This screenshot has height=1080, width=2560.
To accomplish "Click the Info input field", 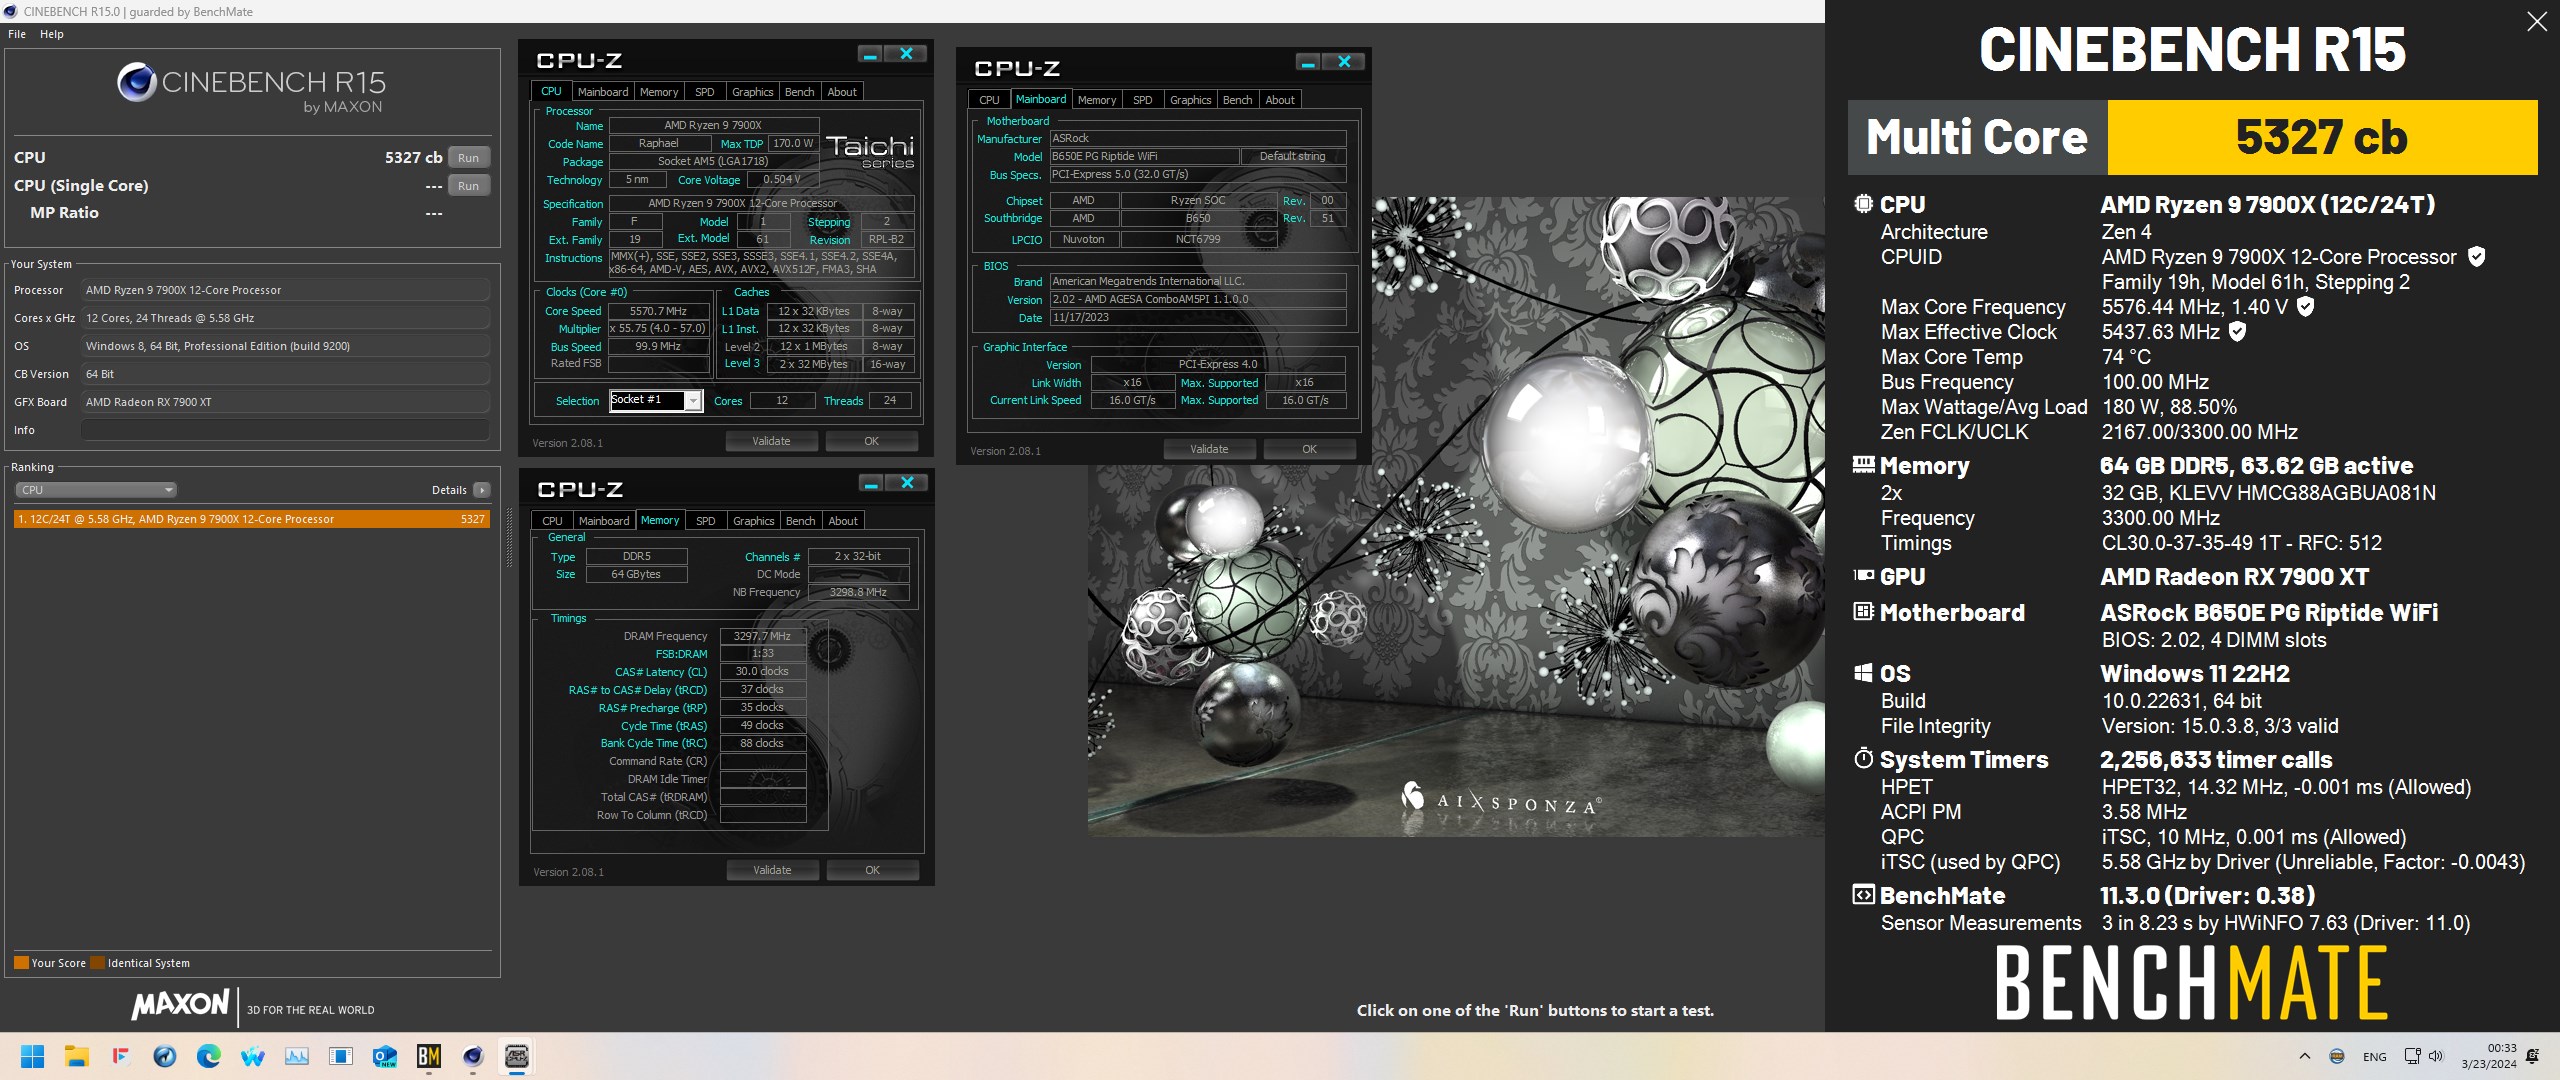I will click(285, 430).
